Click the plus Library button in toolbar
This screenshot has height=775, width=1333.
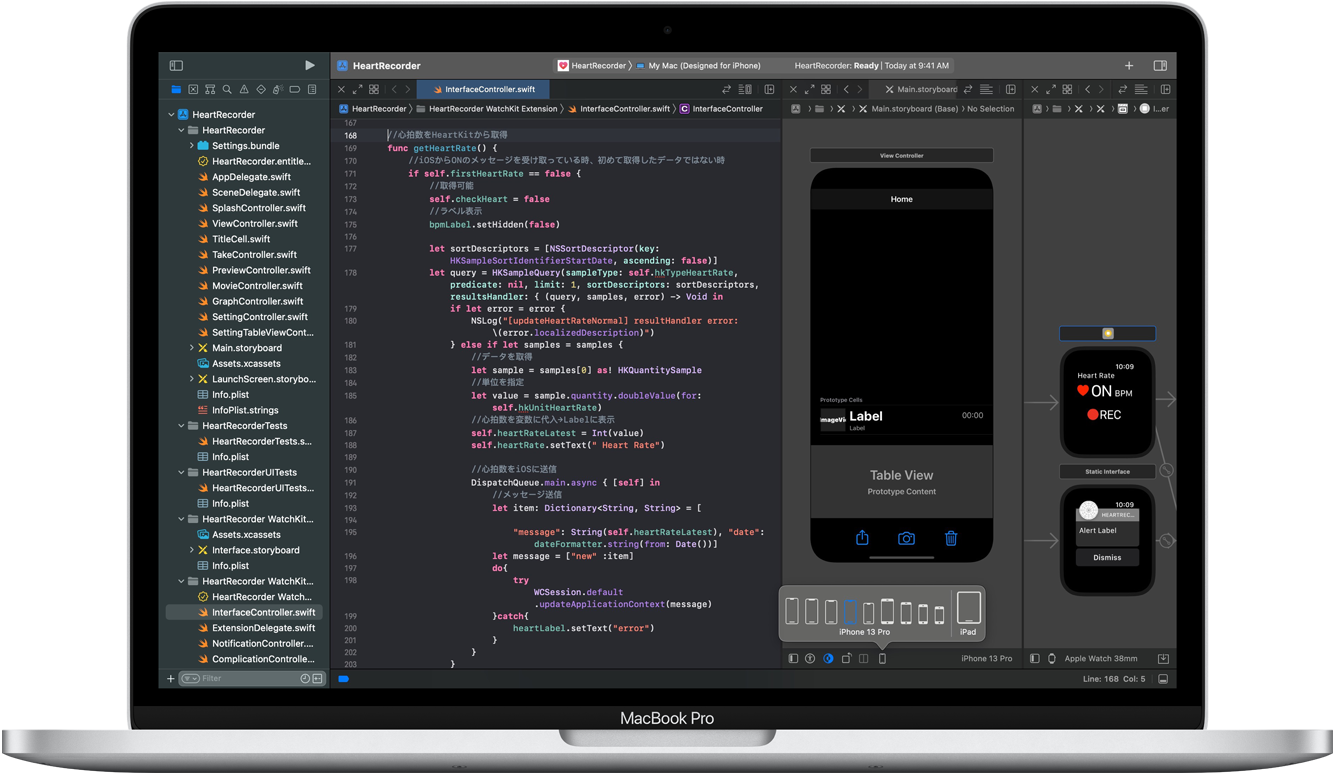(1129, 66)
